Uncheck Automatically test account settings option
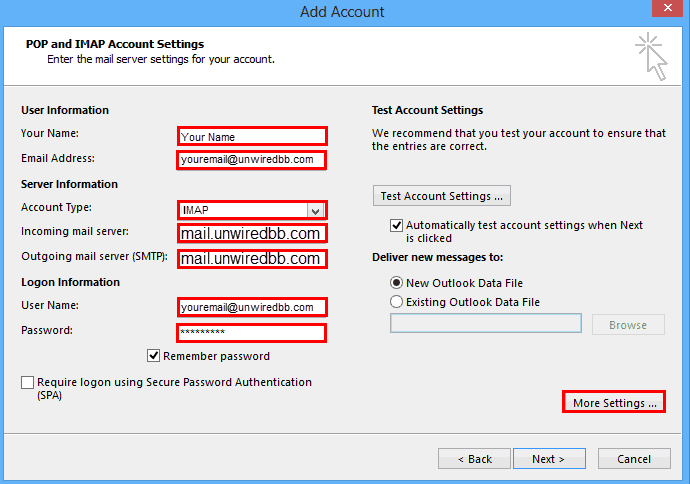 (396, 225)
